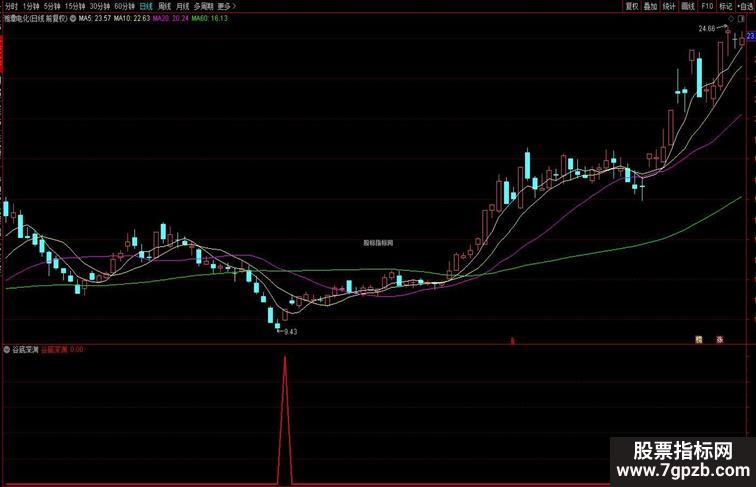
Task: Switch to the 月线 monthly chart tab
Action: pyautogui.click(x=183, y=6)
